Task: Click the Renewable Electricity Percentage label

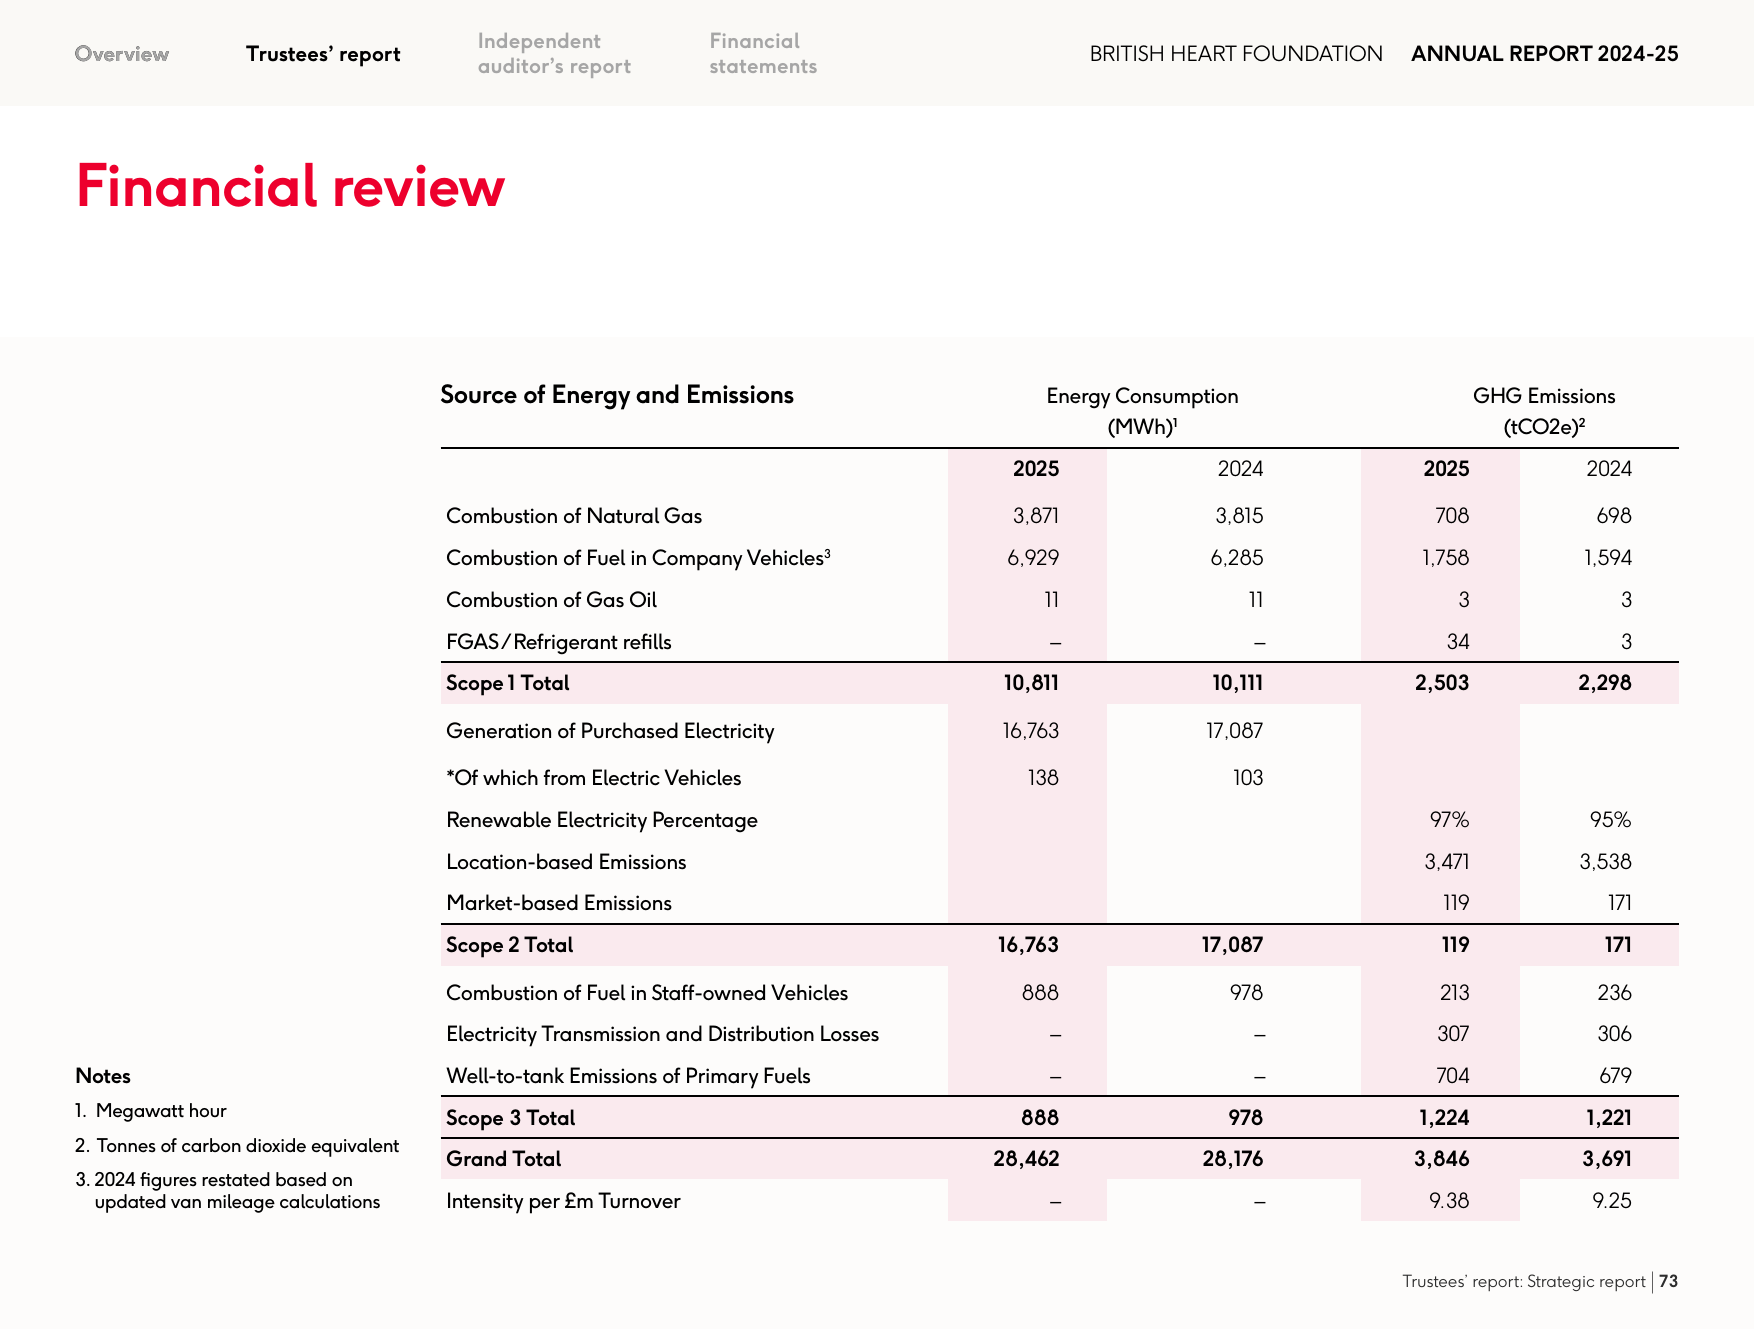Action: [602, 820]
